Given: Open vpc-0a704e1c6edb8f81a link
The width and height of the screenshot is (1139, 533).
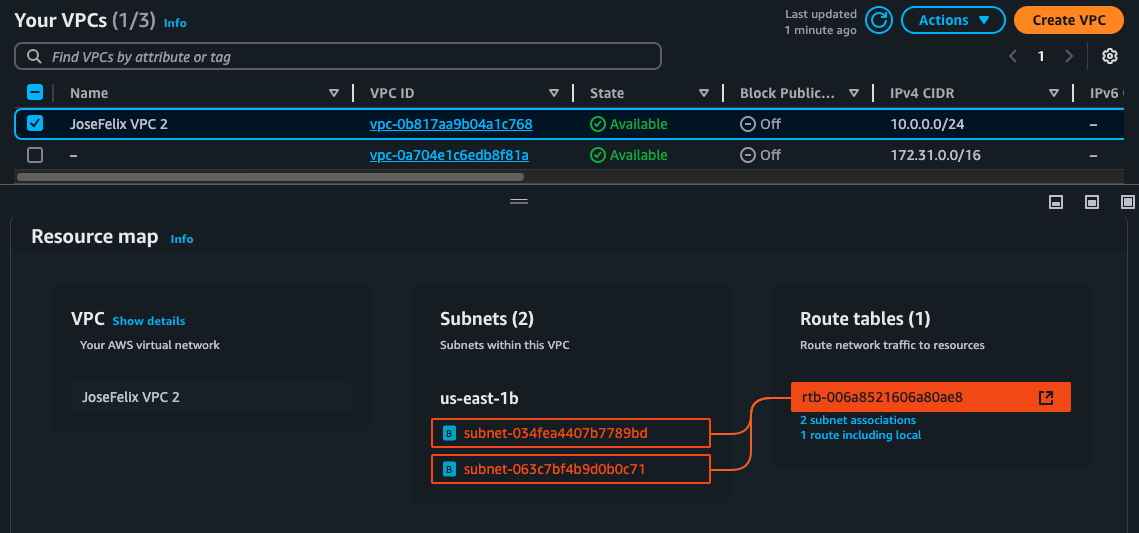Looking at the screenshot, I should click(449, 155).
